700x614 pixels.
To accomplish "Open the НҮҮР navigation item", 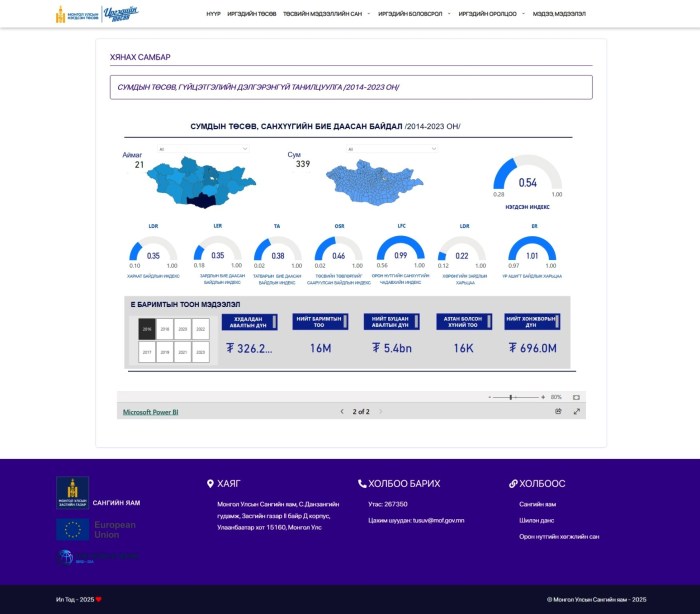I will pos(213,14).
